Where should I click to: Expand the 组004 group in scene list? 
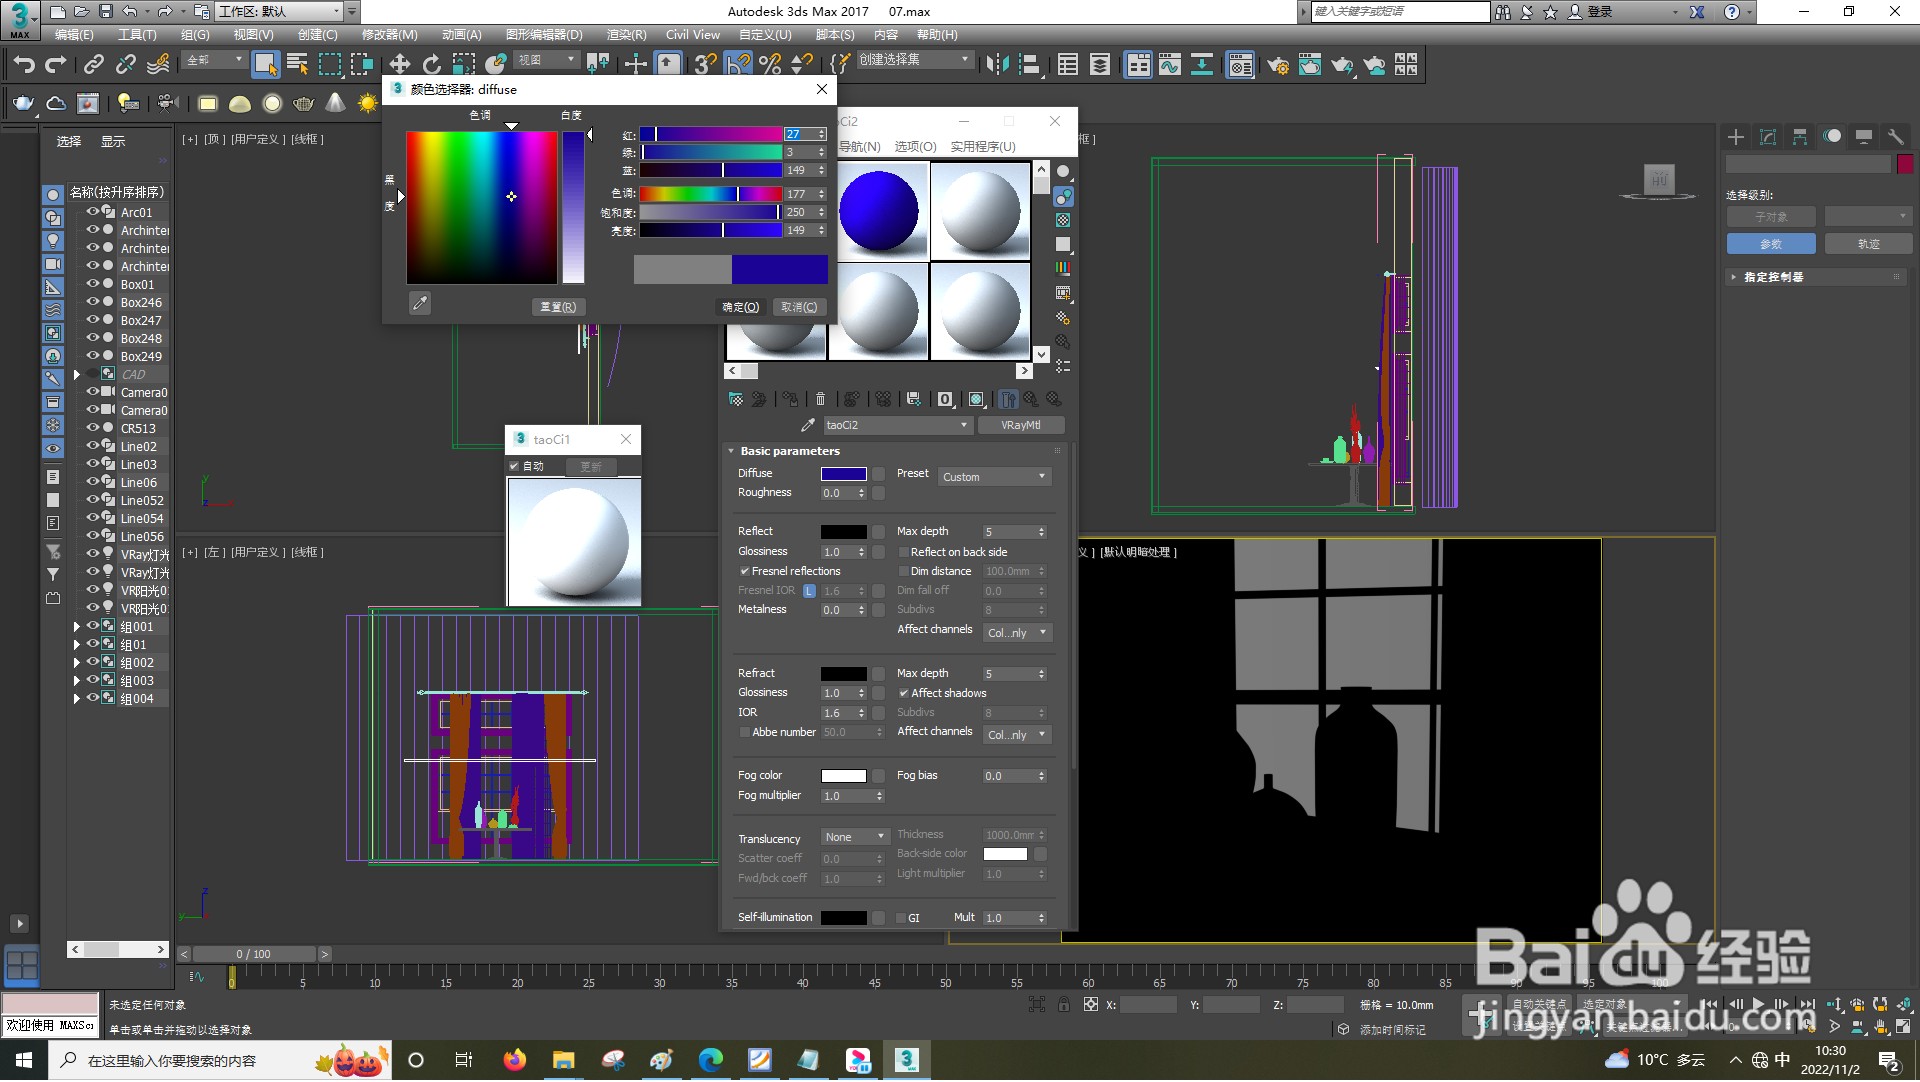(x=77, y=699)
